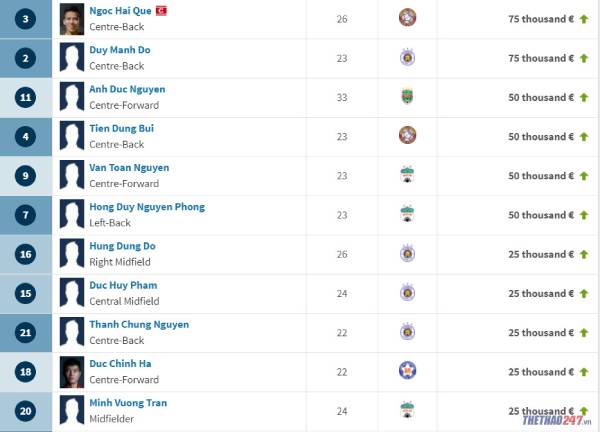Click the green up arrow beside Tien Dung Bui's value
The width and height of the screenshot is (600, 432).
point(584,137)
